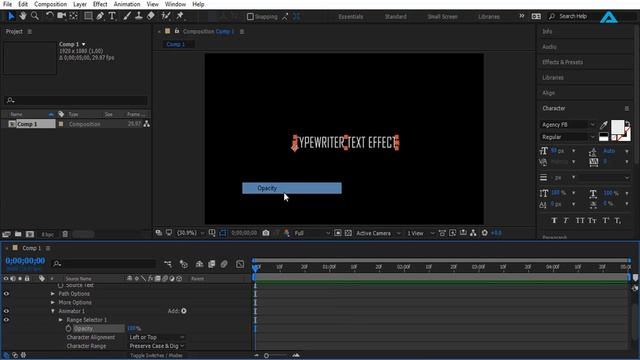Select the Clone Stamp tool
The image size is (640, 360).
click(x=139, y=16)
